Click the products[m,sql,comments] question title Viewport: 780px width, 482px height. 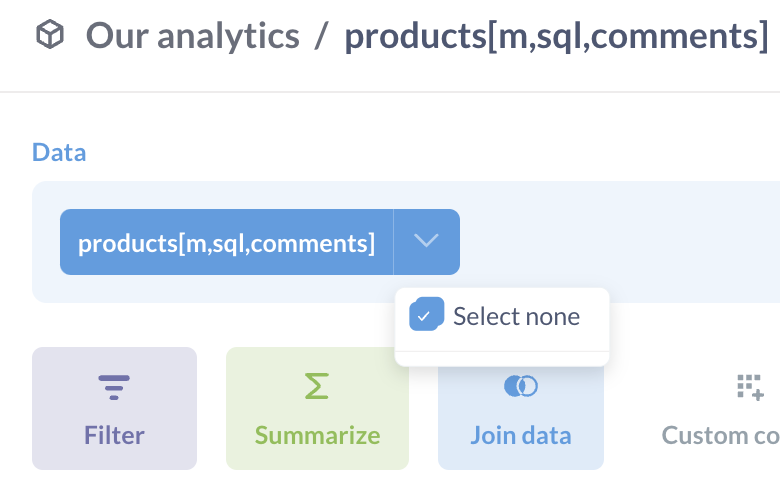coord(557,36)
